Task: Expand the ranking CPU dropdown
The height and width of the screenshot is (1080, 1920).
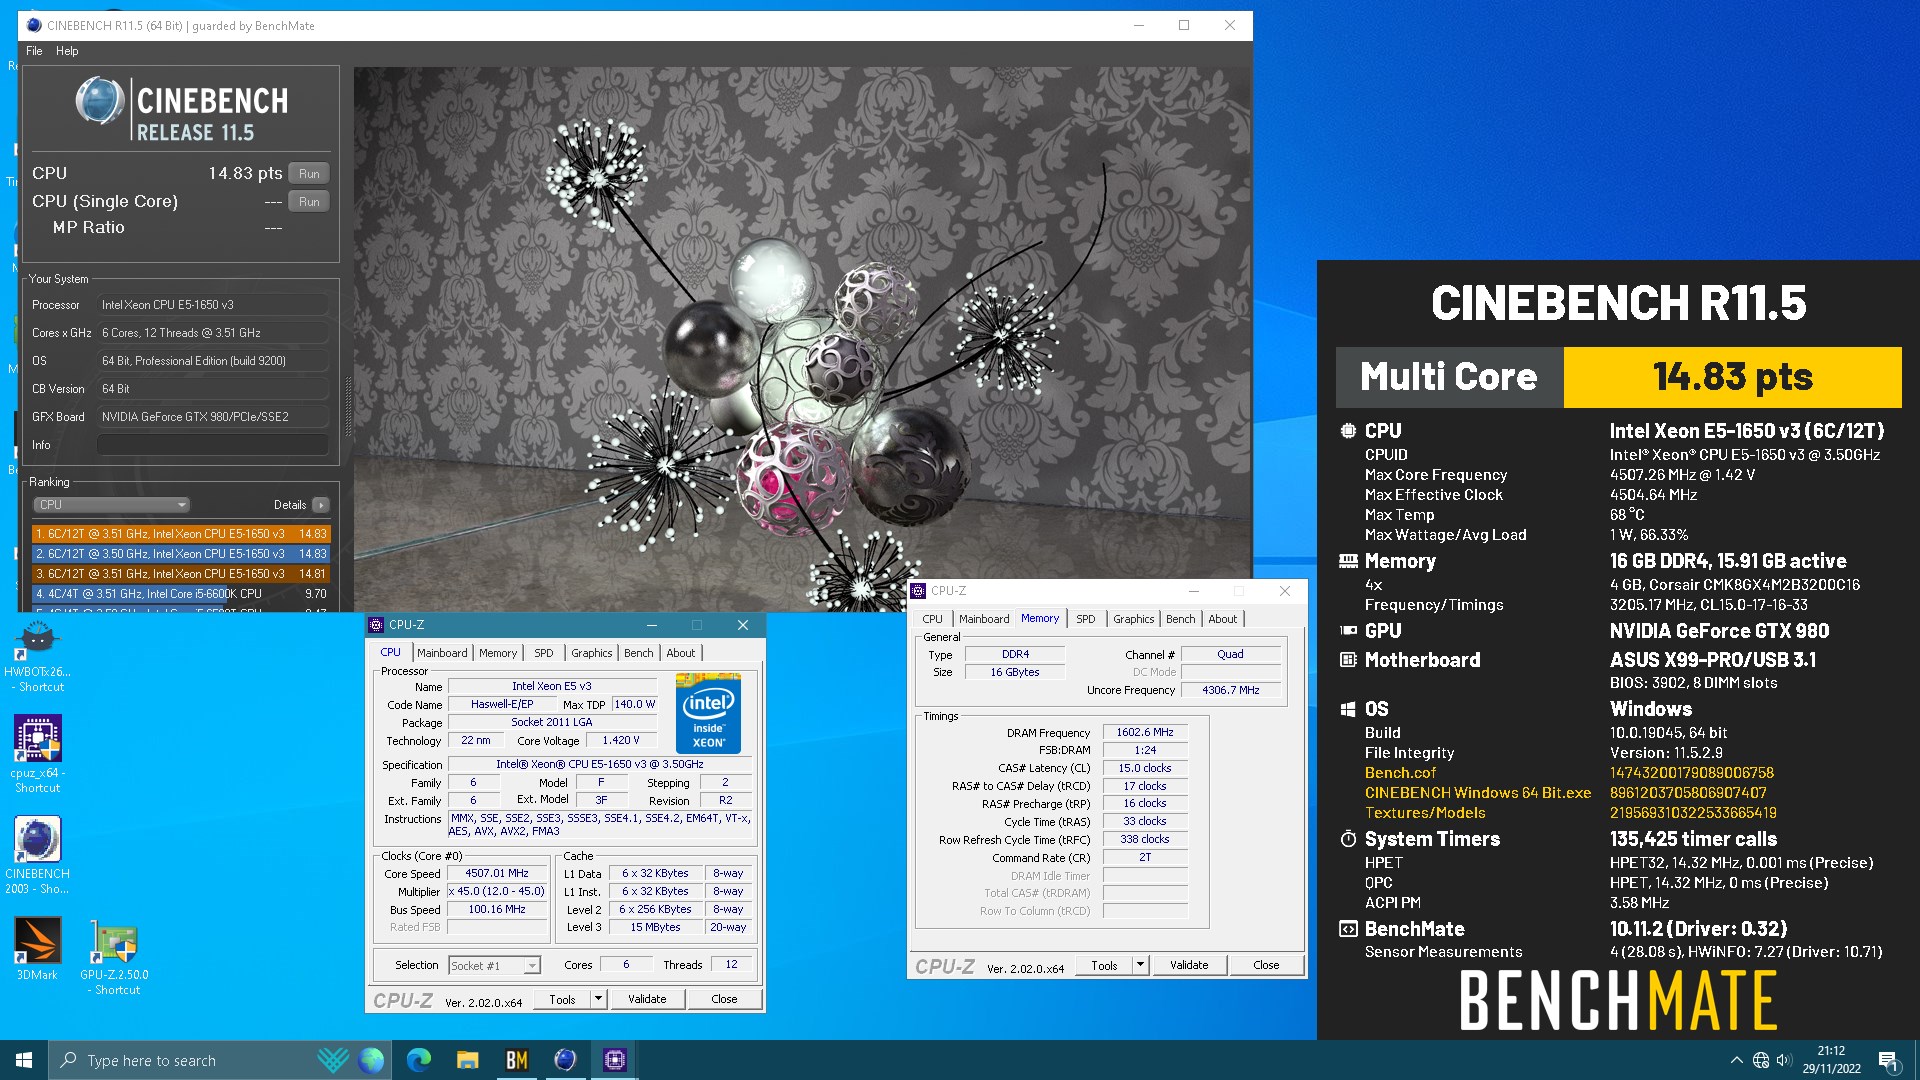Action: point(111,505)
